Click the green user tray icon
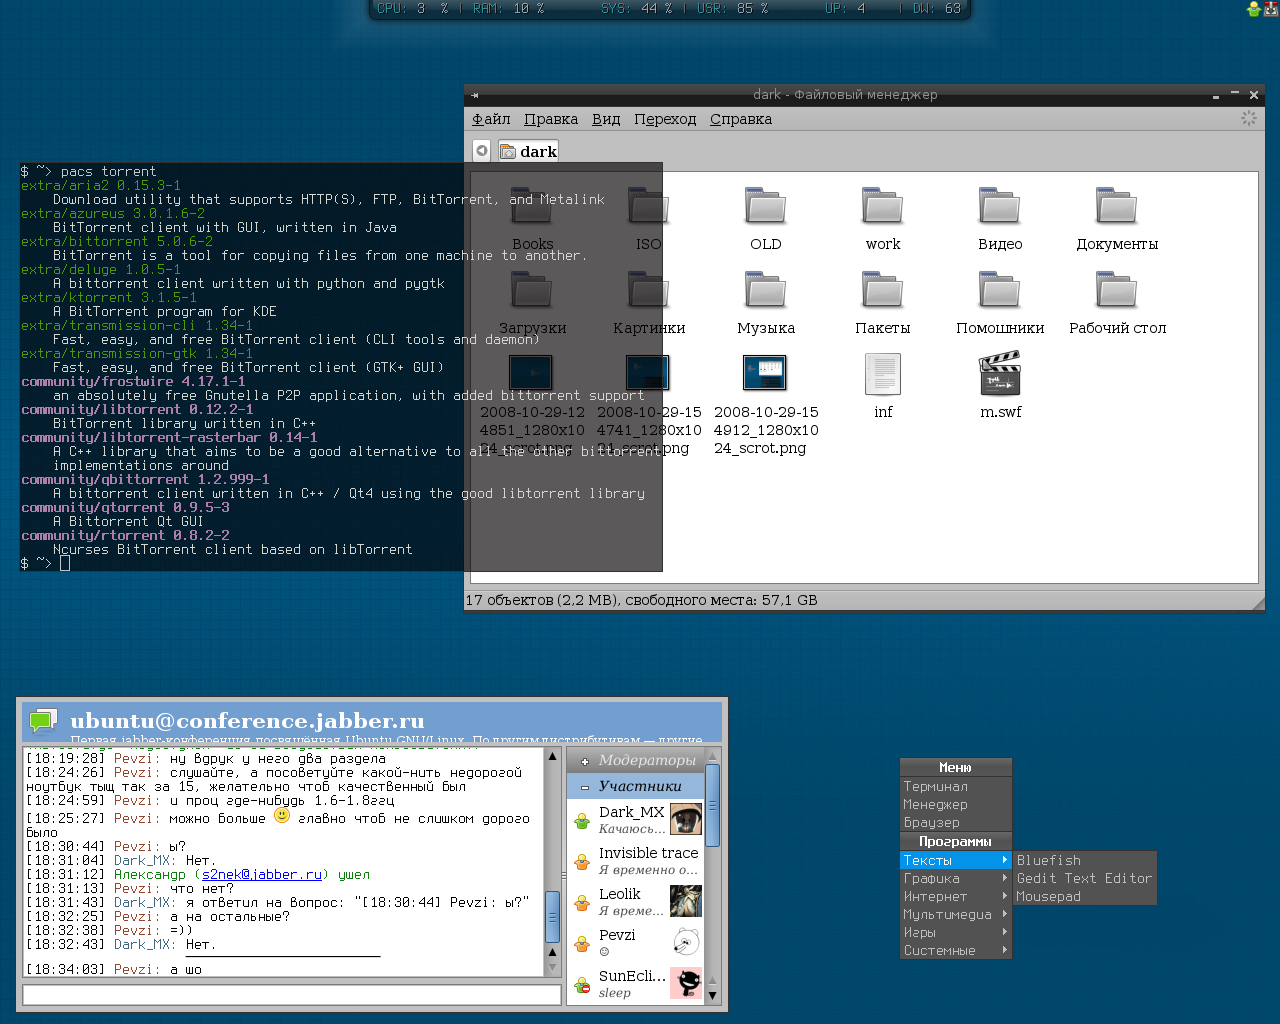1280x1024 pixels. 1254,9
